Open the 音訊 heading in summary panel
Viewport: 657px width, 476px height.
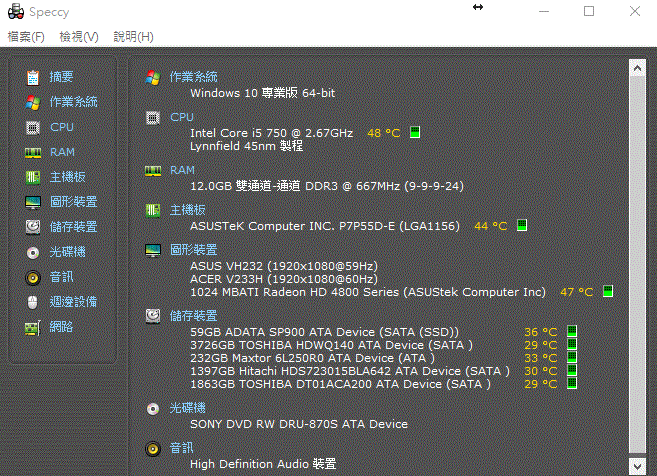[181, 448]
